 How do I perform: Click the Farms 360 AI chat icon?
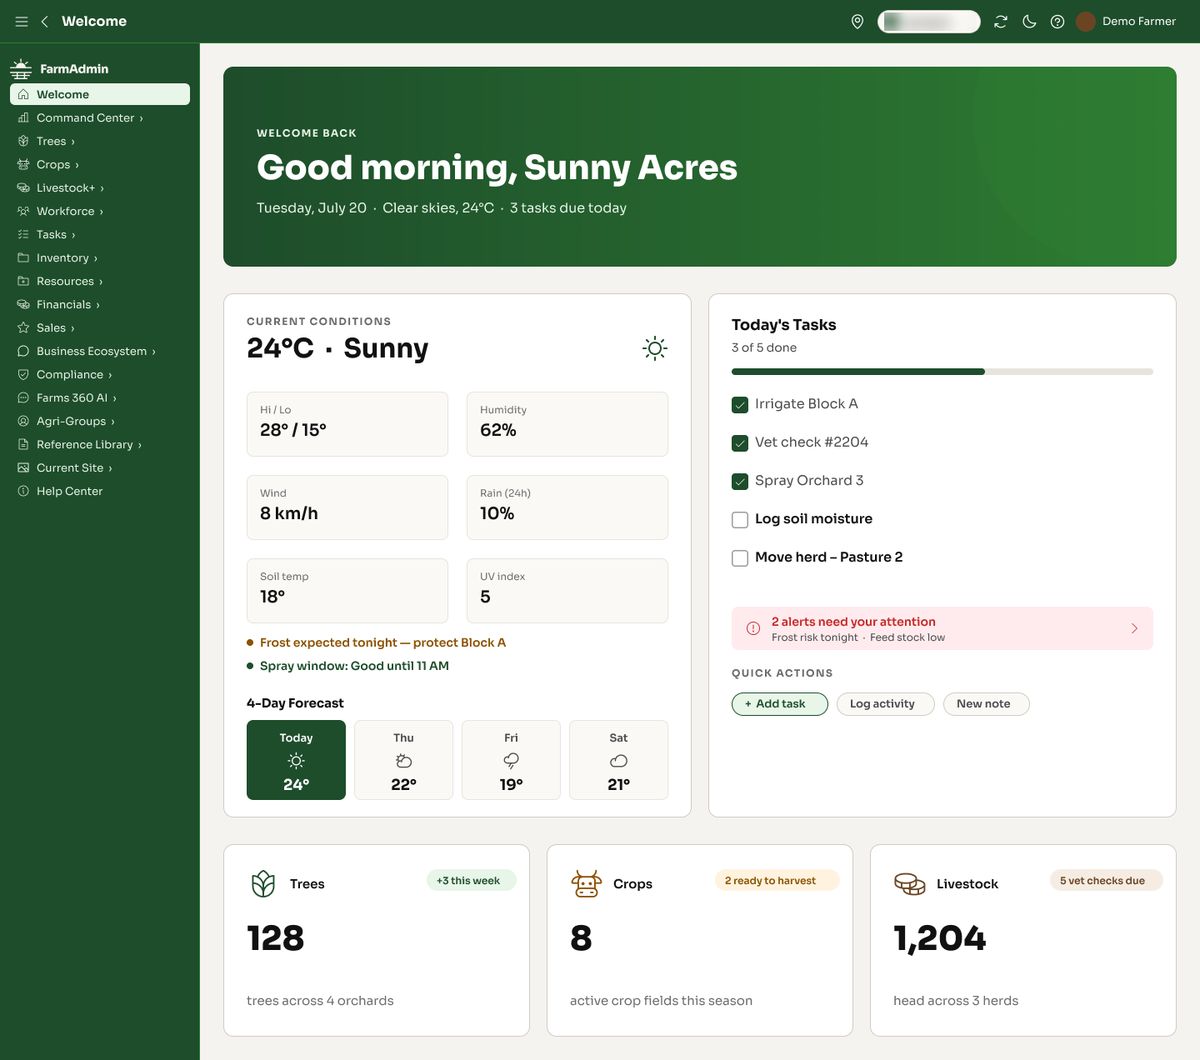pos(23,398)
